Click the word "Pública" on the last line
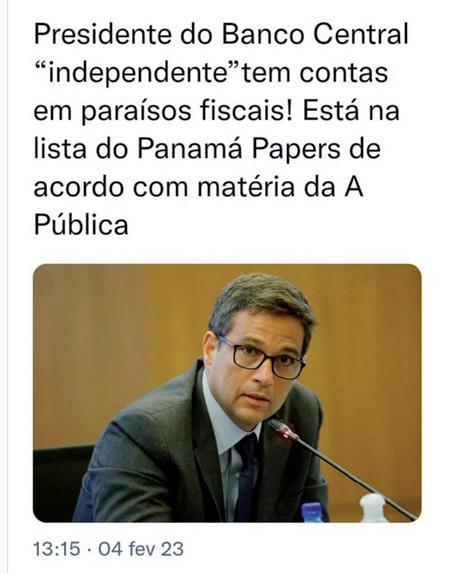 click(x=81, y=225)
